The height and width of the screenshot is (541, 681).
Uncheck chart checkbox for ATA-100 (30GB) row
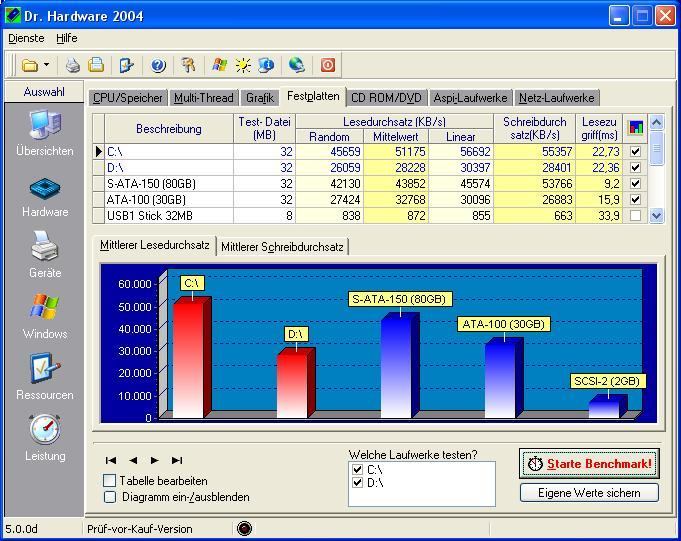(x=635, y=199)
